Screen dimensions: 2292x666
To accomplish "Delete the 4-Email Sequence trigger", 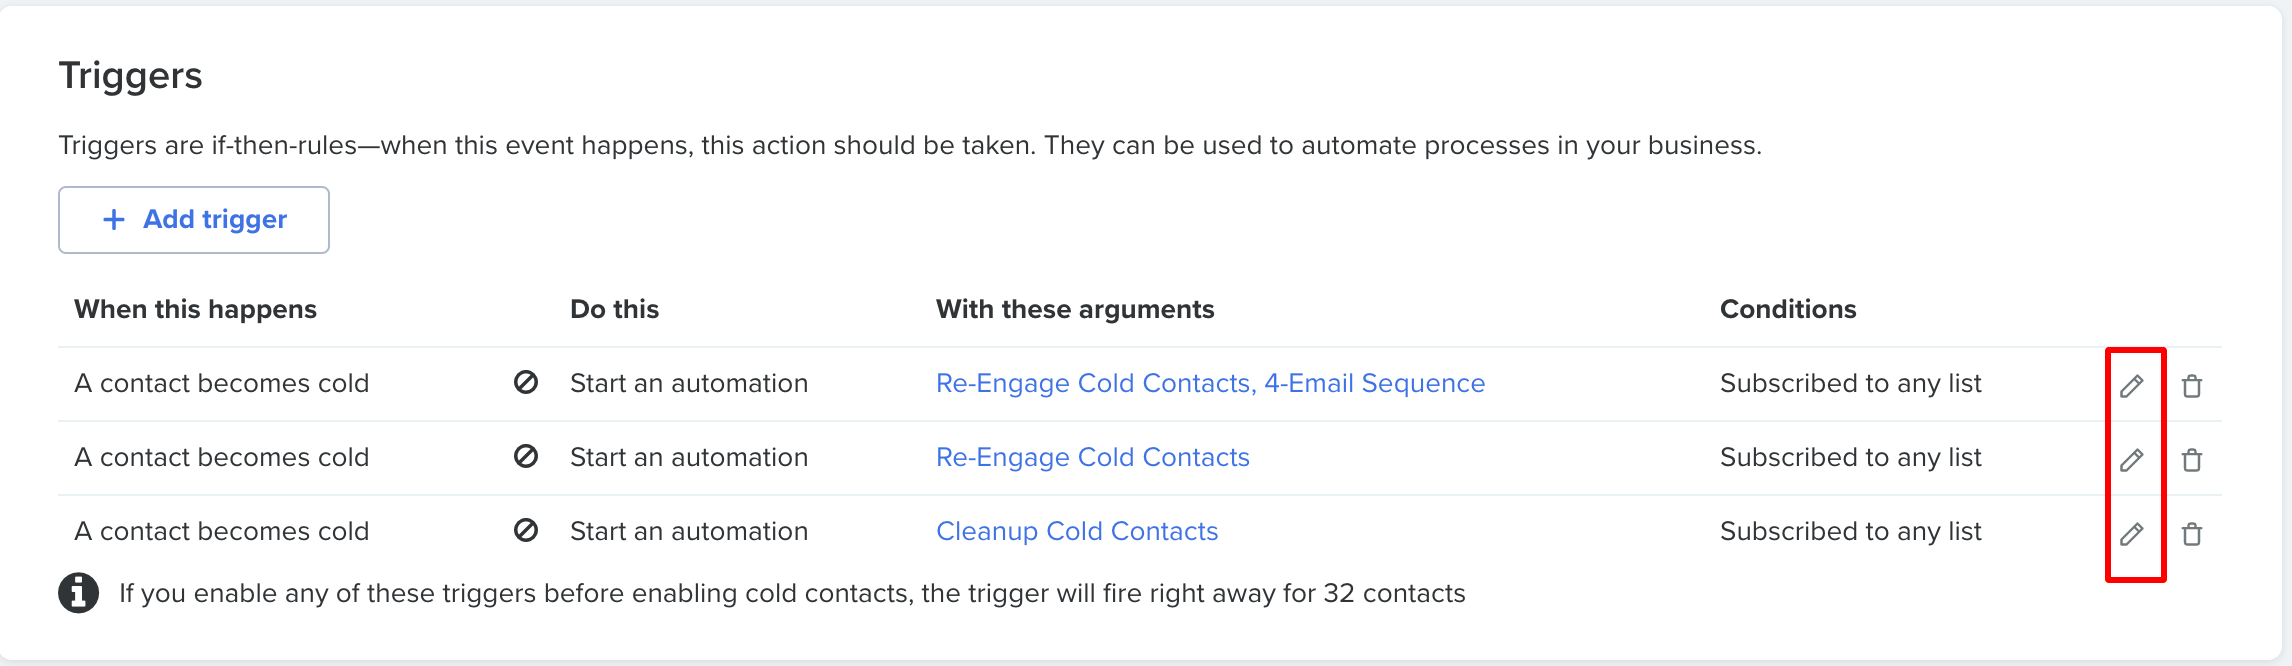I will click(2192, 386).
